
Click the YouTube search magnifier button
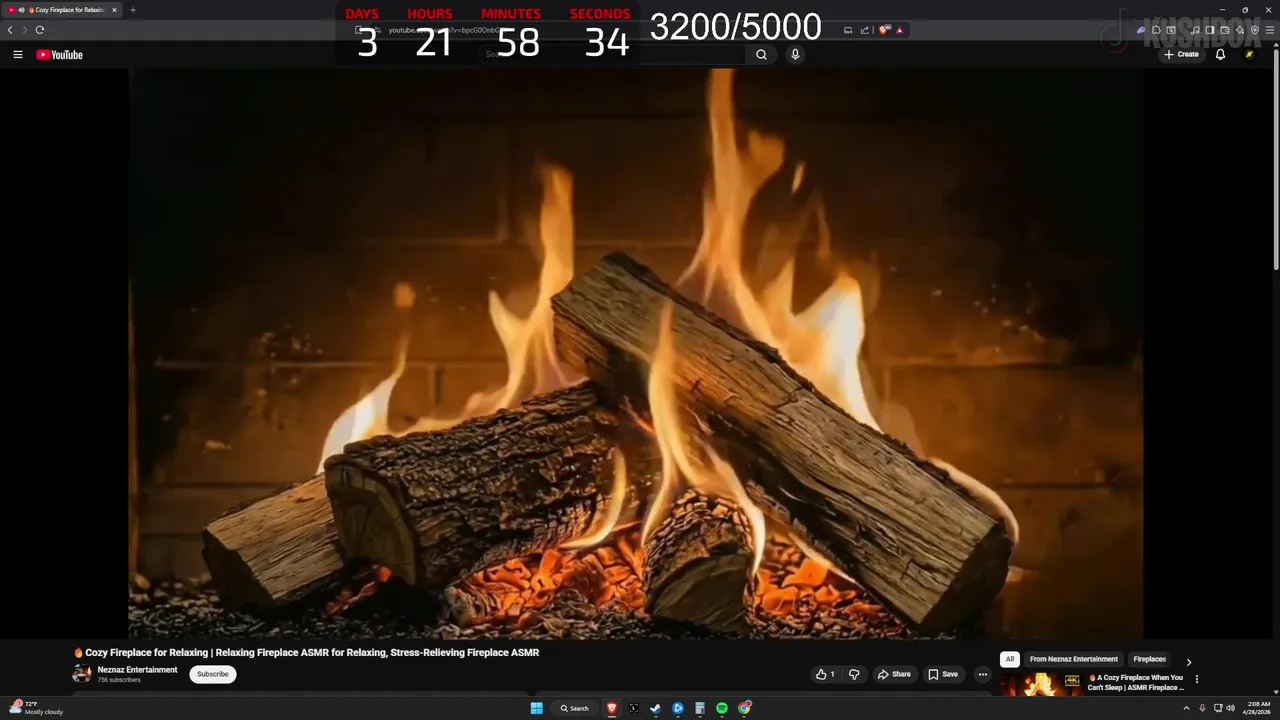point(761,55)
